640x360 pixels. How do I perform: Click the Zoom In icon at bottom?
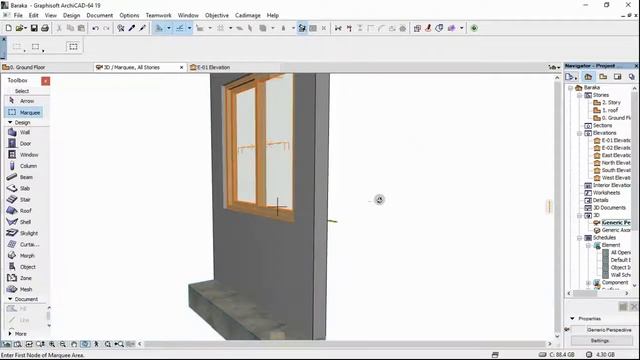pos(52,344)
